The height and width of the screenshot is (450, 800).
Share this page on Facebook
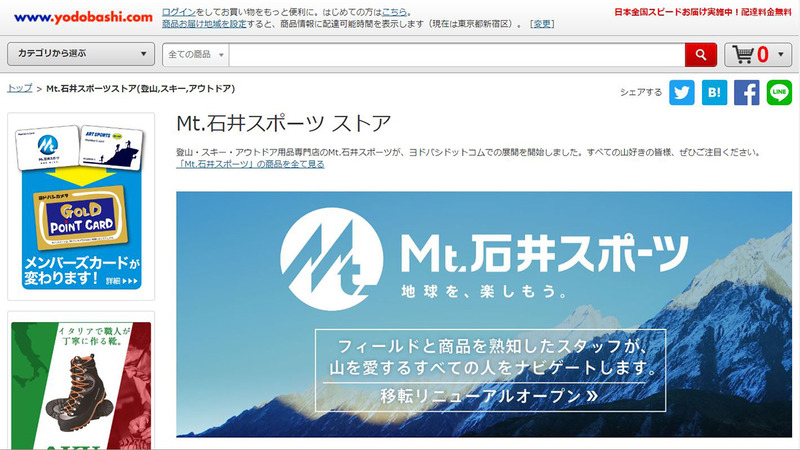[746, 92]
